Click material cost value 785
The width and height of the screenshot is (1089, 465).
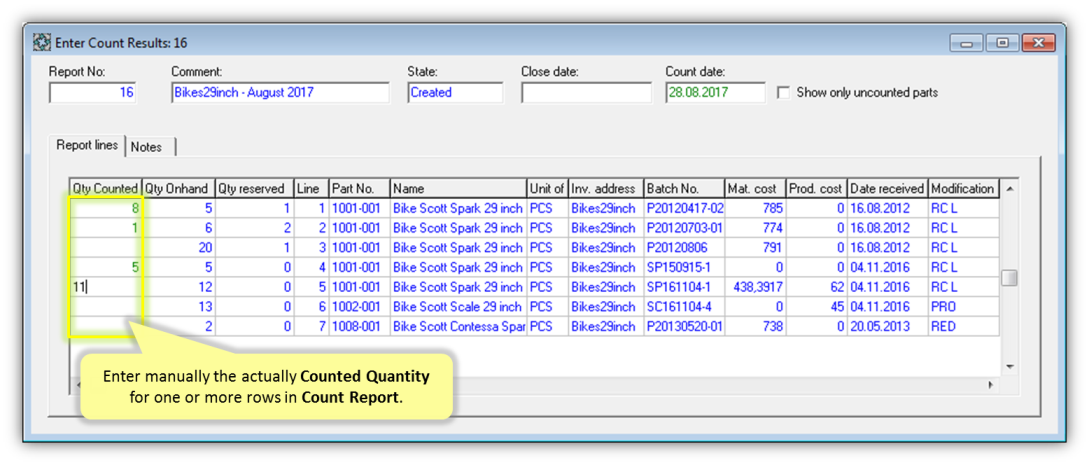click(x=755, y=208)
